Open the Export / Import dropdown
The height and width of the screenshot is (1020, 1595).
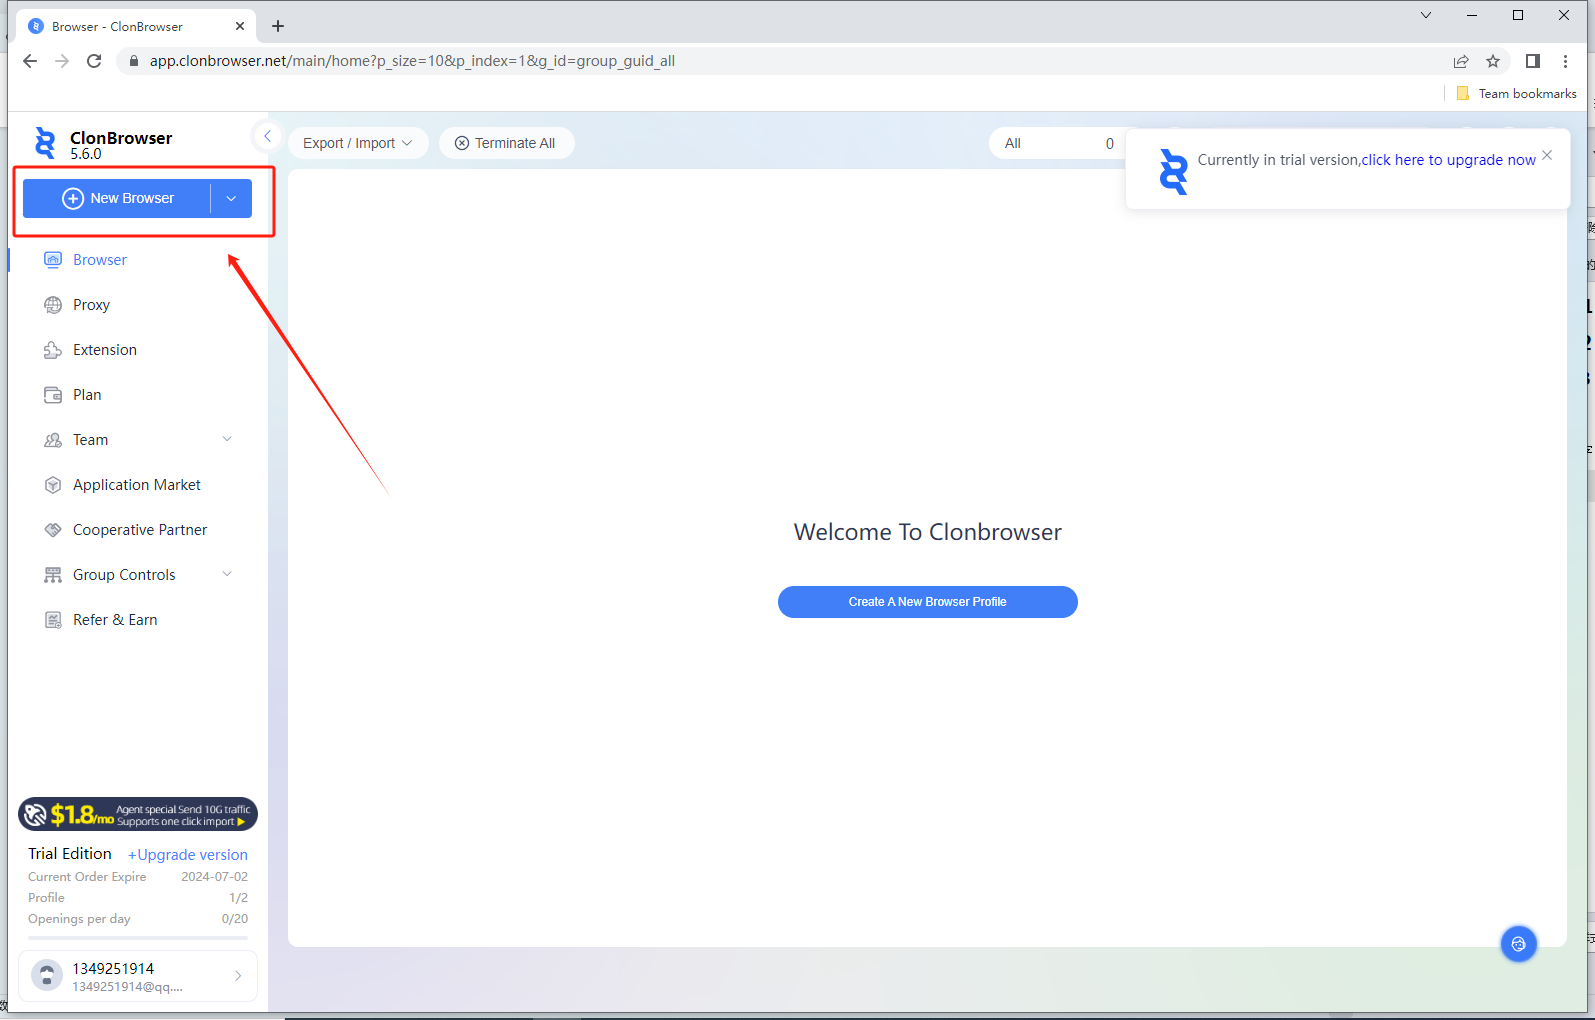pyautogui.click(x=358, y=143)
